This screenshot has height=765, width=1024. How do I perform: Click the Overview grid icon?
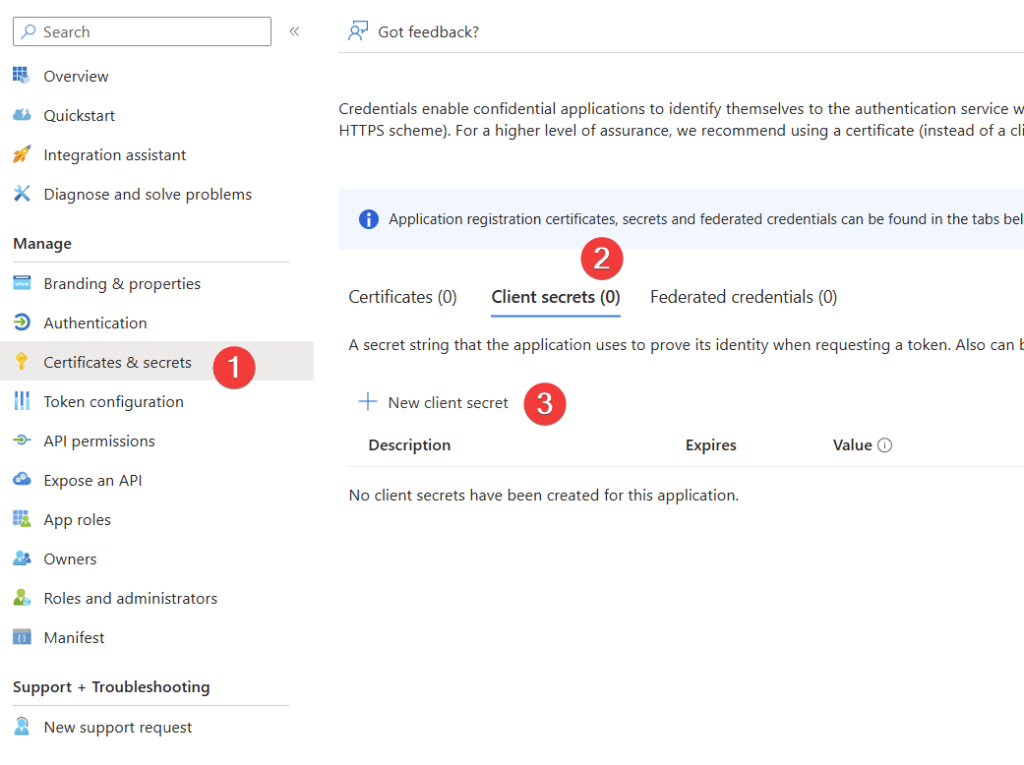coord(22,76)
